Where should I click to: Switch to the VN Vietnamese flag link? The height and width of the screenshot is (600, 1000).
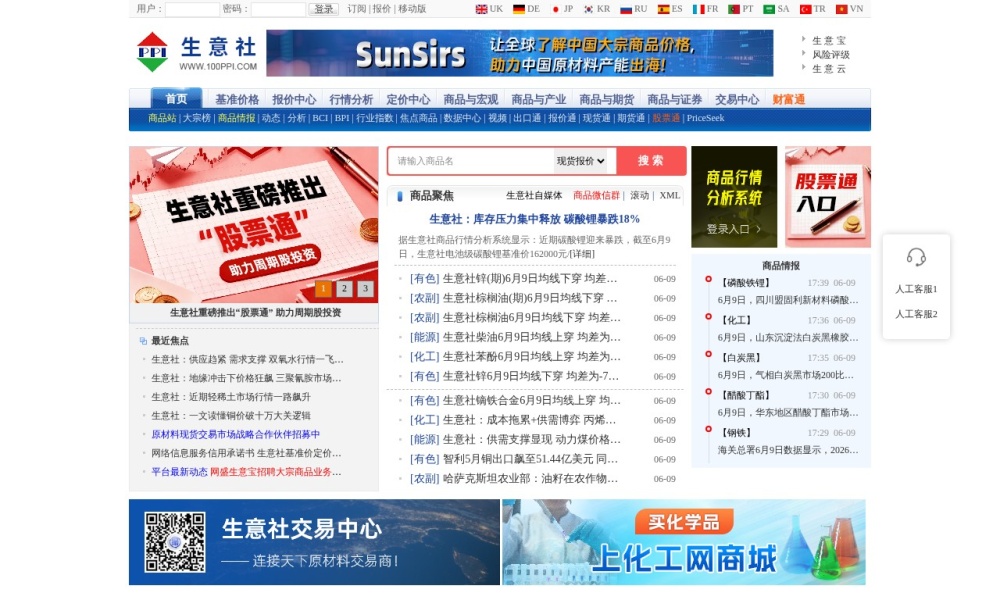[x=849, y=9]
